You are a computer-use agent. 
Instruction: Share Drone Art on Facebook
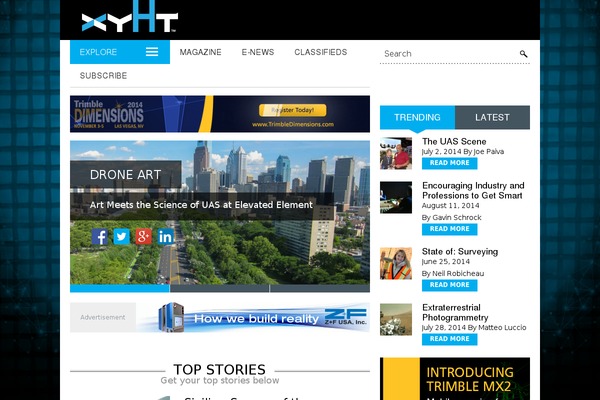99,237
